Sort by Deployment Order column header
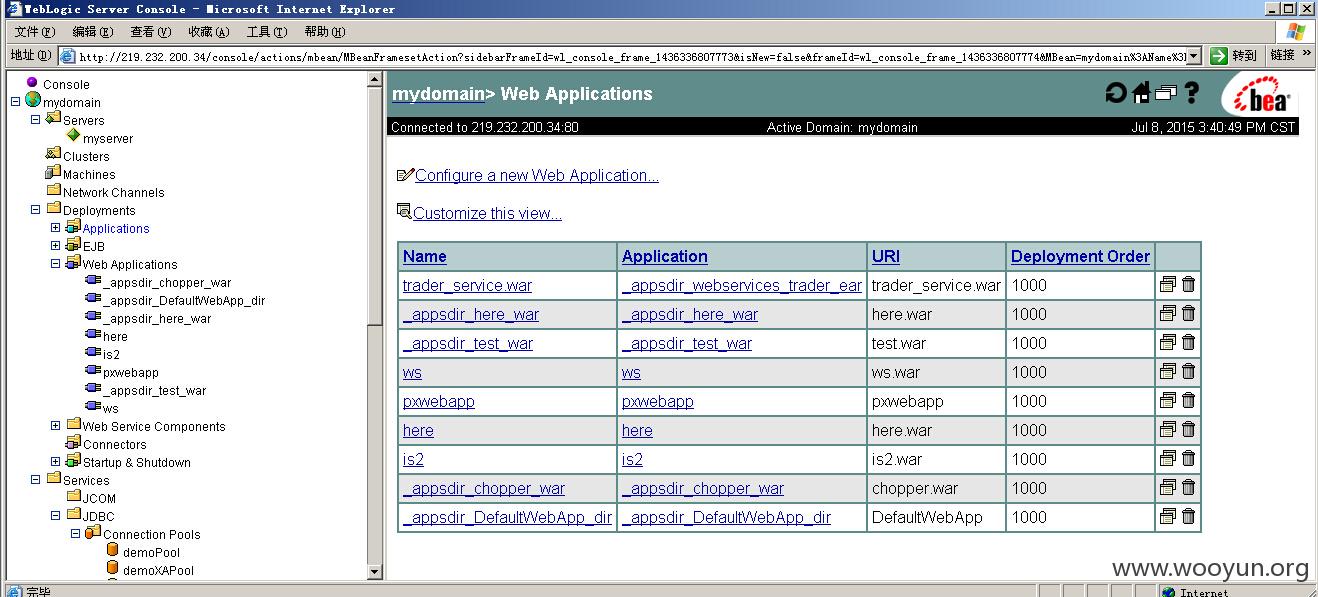This screenshot has width=1318, height=597. 1080,257
